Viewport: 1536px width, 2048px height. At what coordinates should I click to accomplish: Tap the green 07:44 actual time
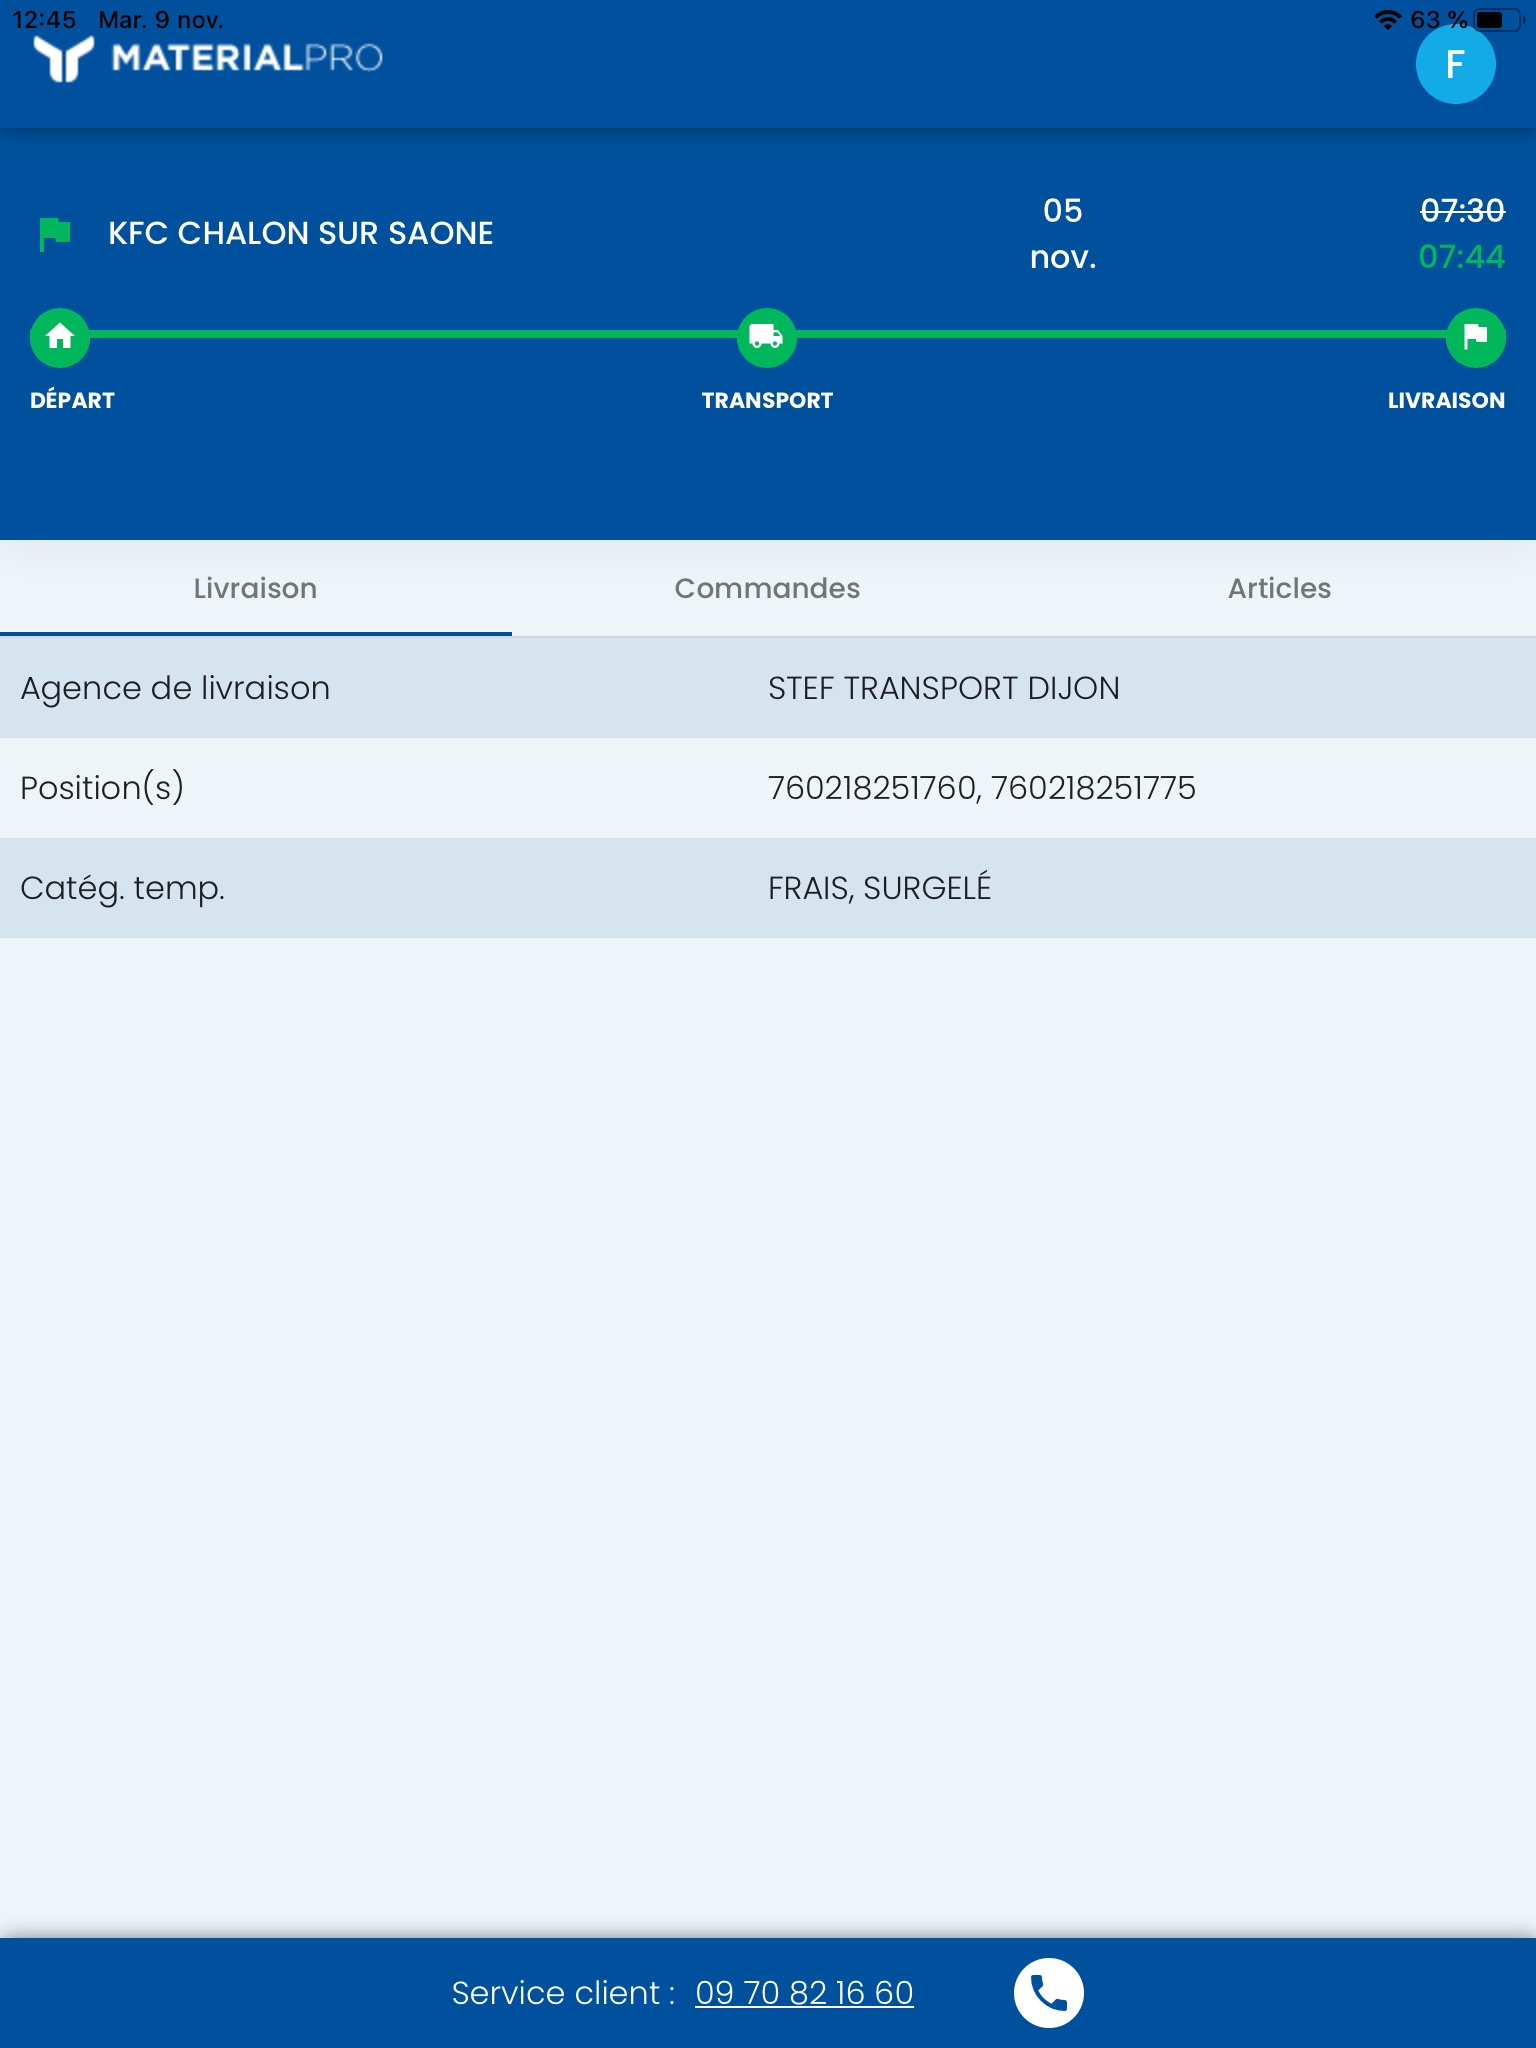(1462, 257)
